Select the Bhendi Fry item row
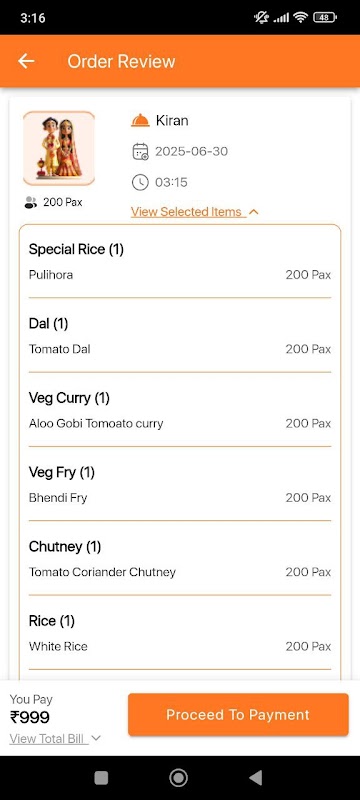 [179, 498]
